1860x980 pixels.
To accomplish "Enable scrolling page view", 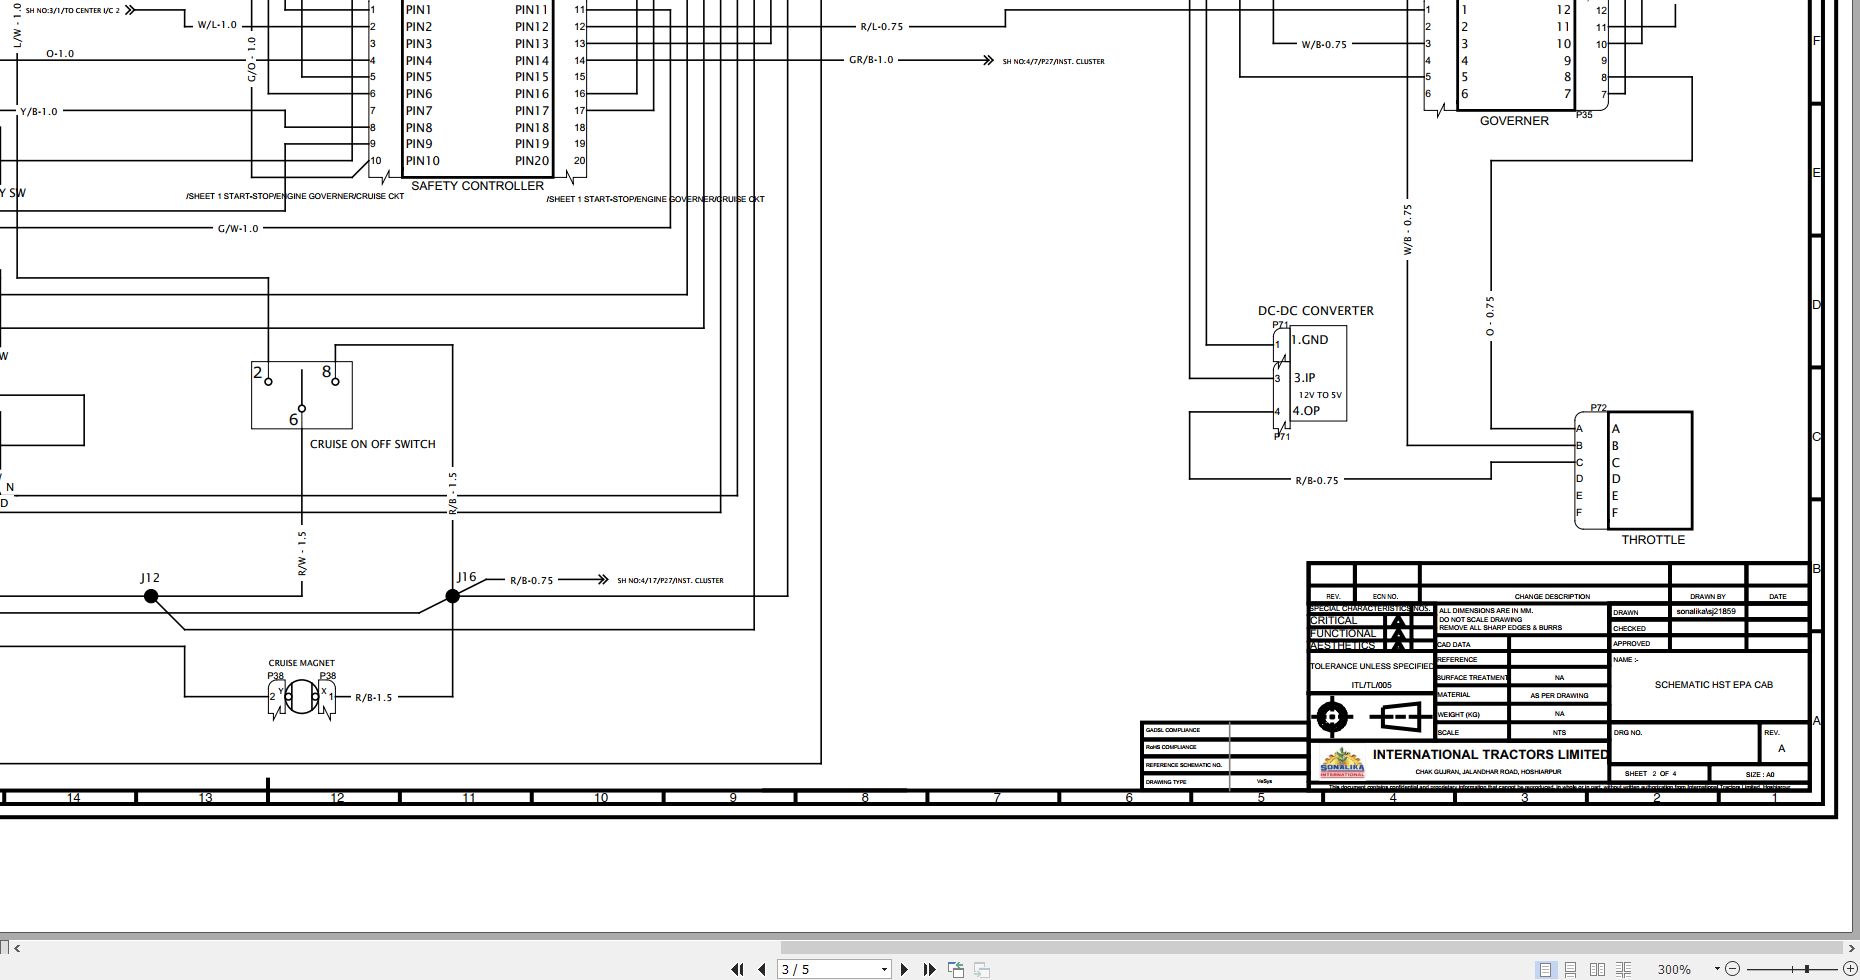I will point(1571,969).
